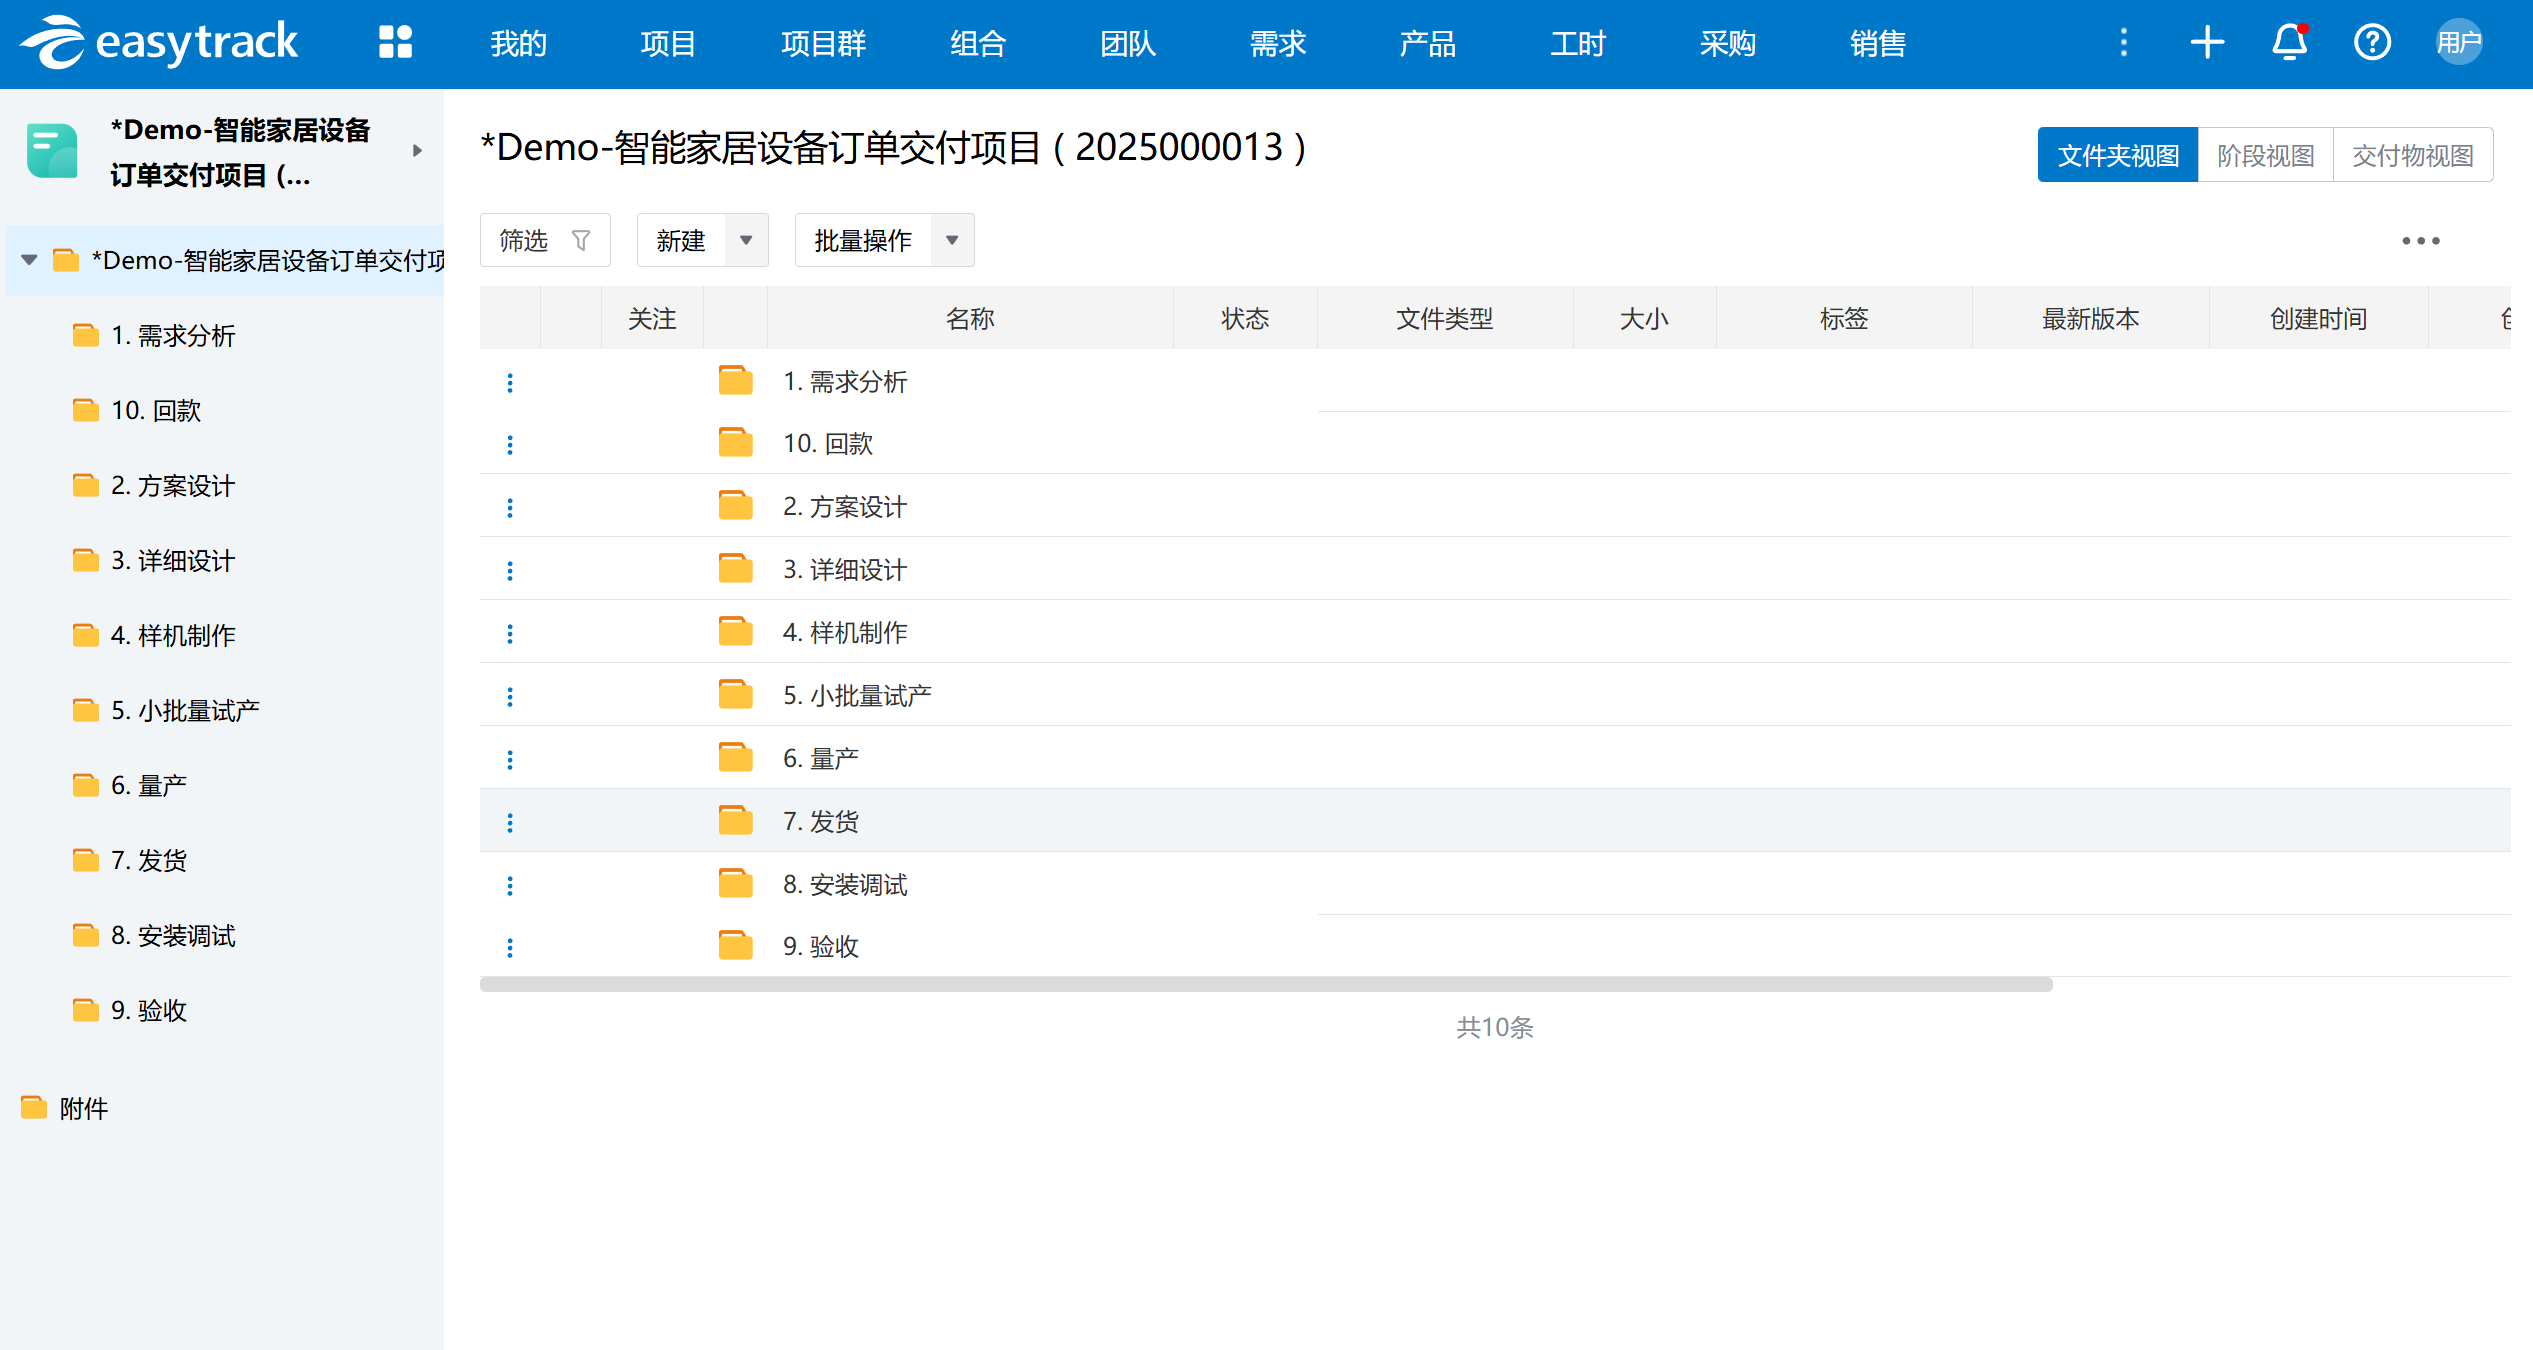This screenshot has width=2533, height=1350.
Task: Open the vertical dots menu in top navbar
Action: [2124, 42]
